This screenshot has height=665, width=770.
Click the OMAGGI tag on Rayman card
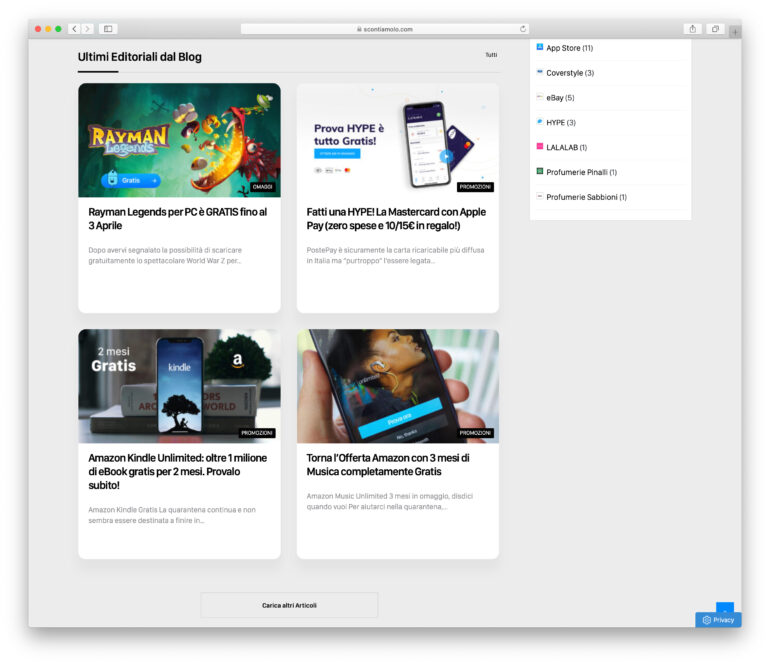262,187
